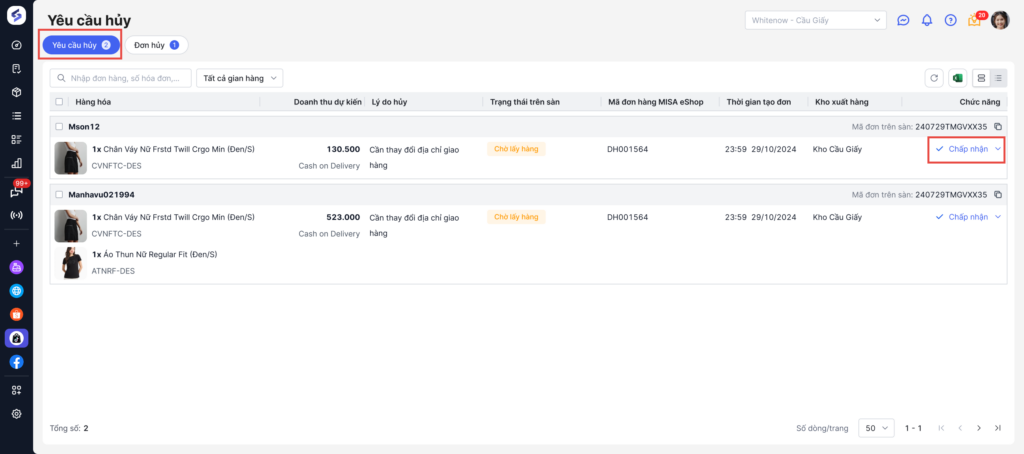Image resolution: width=1024 pixels, height=454 pixels.
Task: Click the help question mark icon
Action: 950,20
